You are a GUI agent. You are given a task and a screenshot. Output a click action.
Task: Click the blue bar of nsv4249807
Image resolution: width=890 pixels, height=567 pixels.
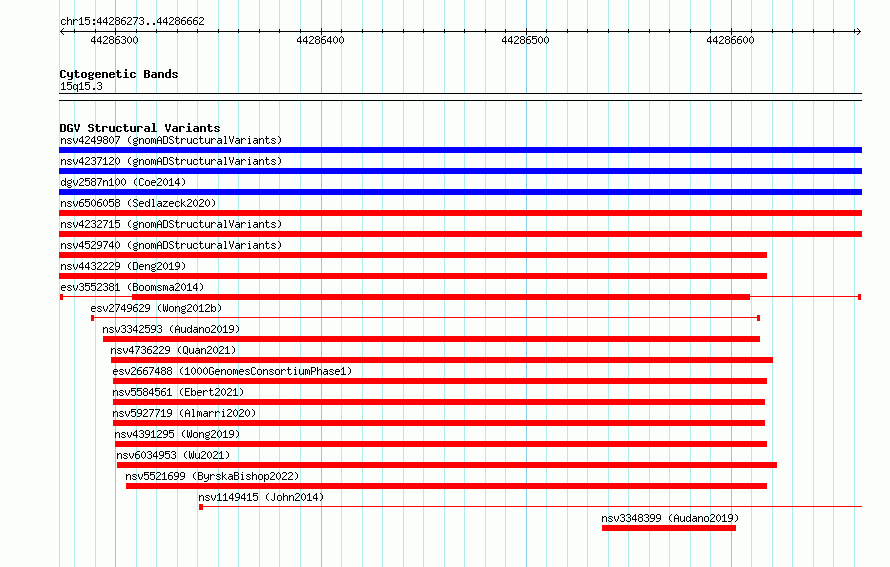(x=460, y=150)
